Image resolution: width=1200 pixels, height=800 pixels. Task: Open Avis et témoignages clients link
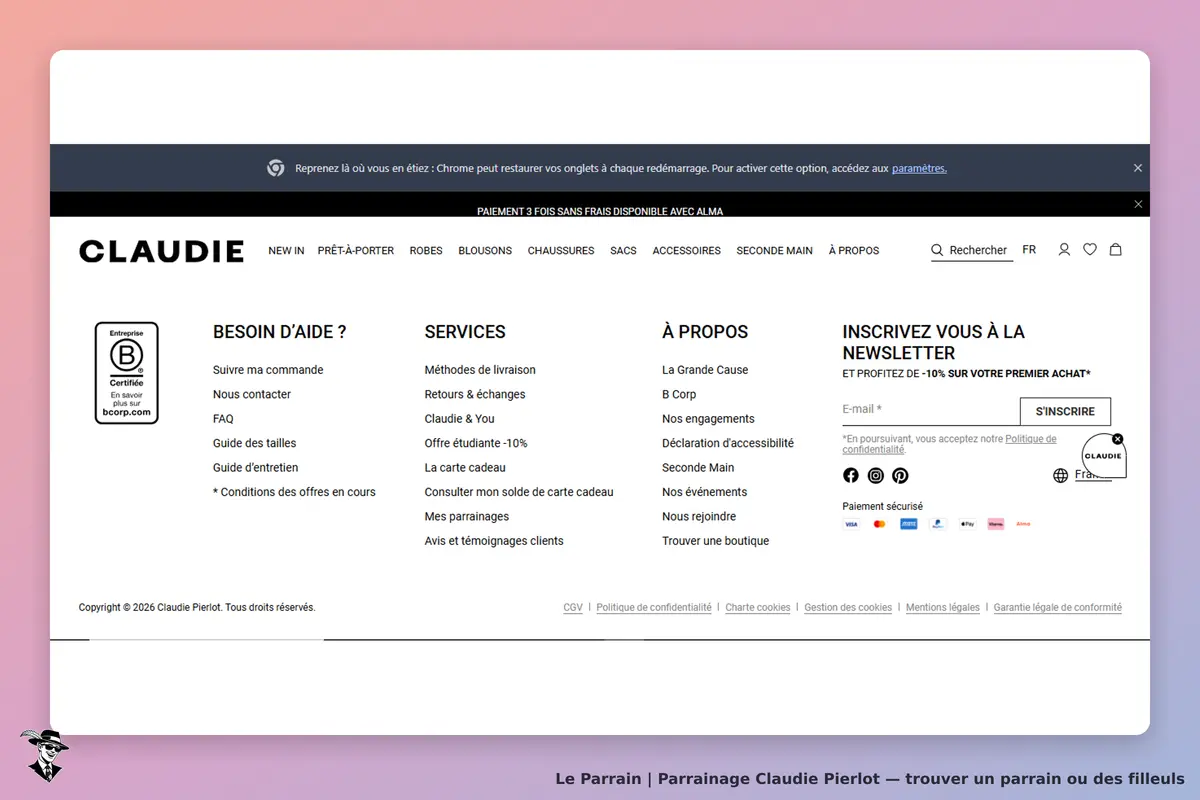tap(494, 541)
